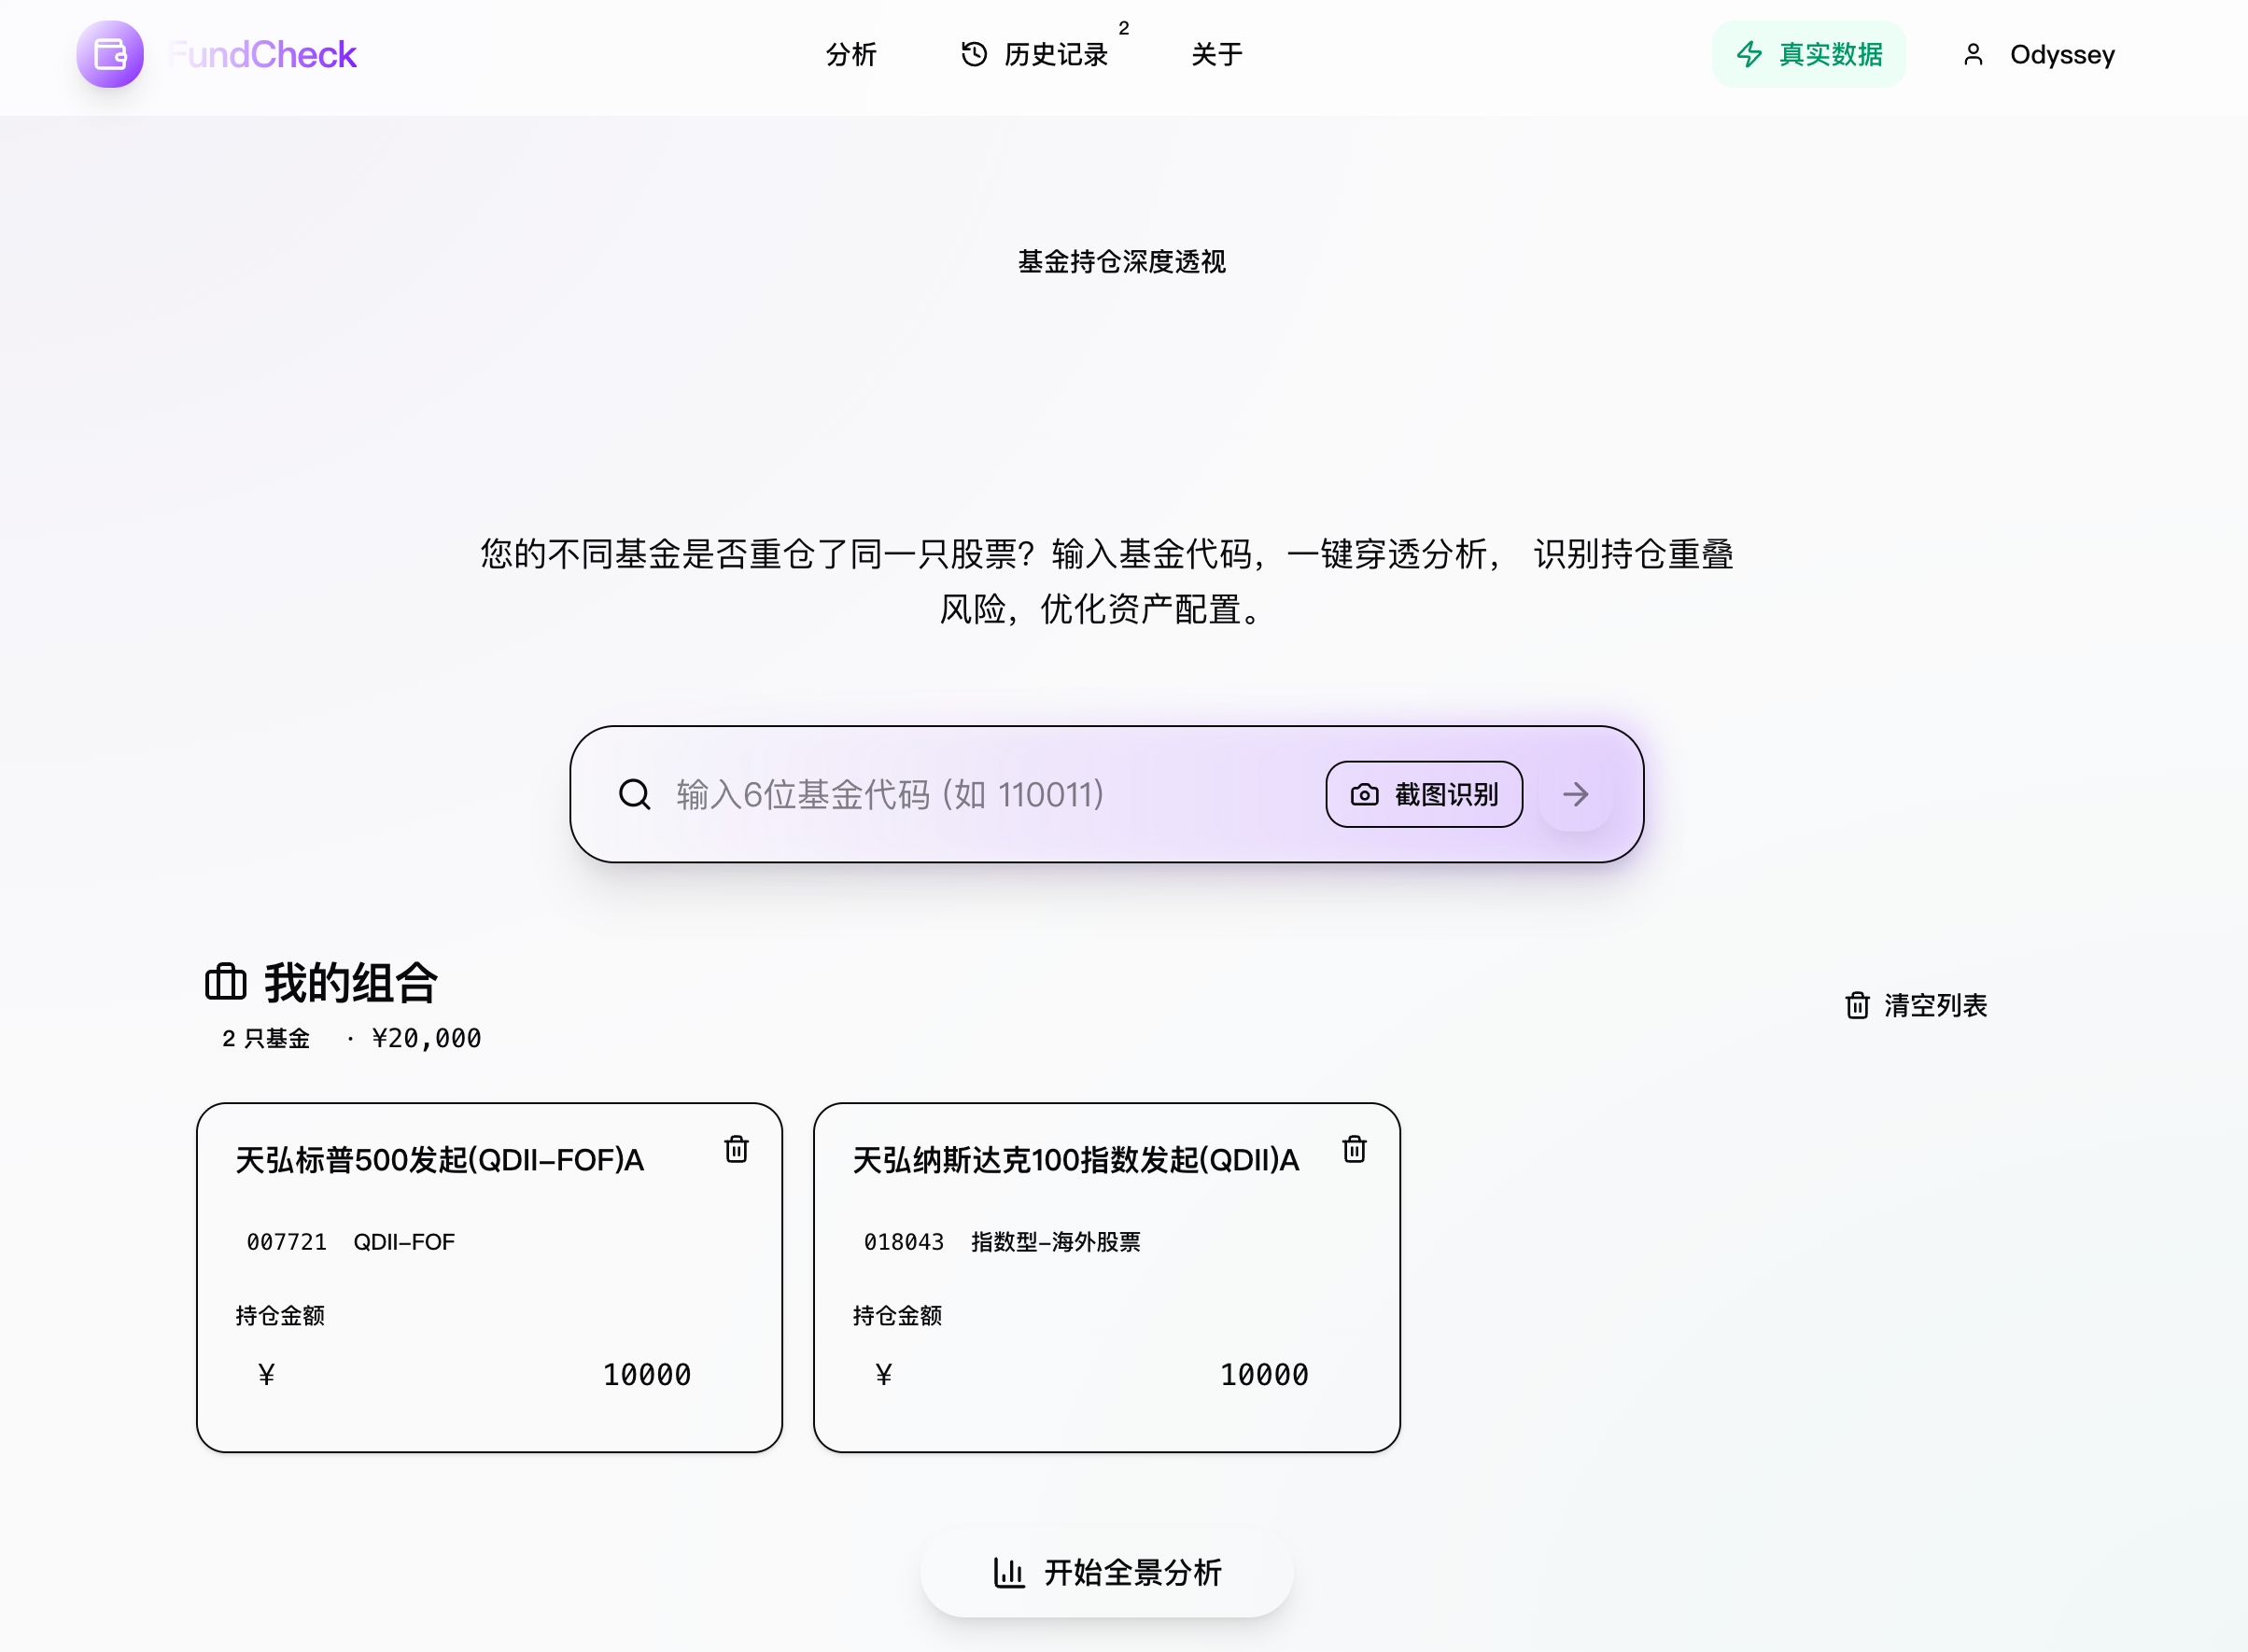2248x1652 pixels.
Task: Click the user profile icon beside Odyssey
Action: tap(1972, 55)
